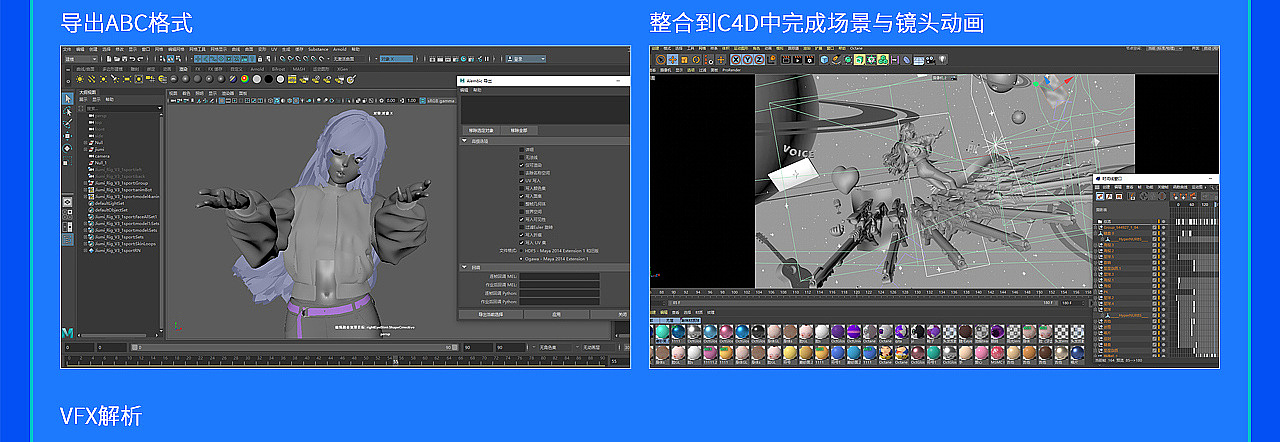Select the camera item in Maya Outliner
1280x442 pixels.
(102, 156)
